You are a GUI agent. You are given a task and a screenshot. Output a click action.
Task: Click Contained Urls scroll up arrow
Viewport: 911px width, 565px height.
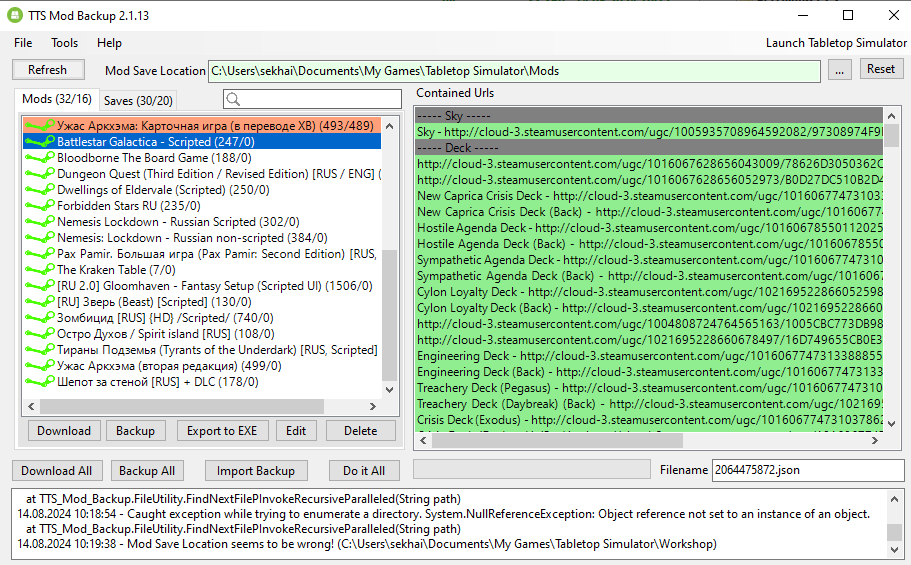click(892, 116)
